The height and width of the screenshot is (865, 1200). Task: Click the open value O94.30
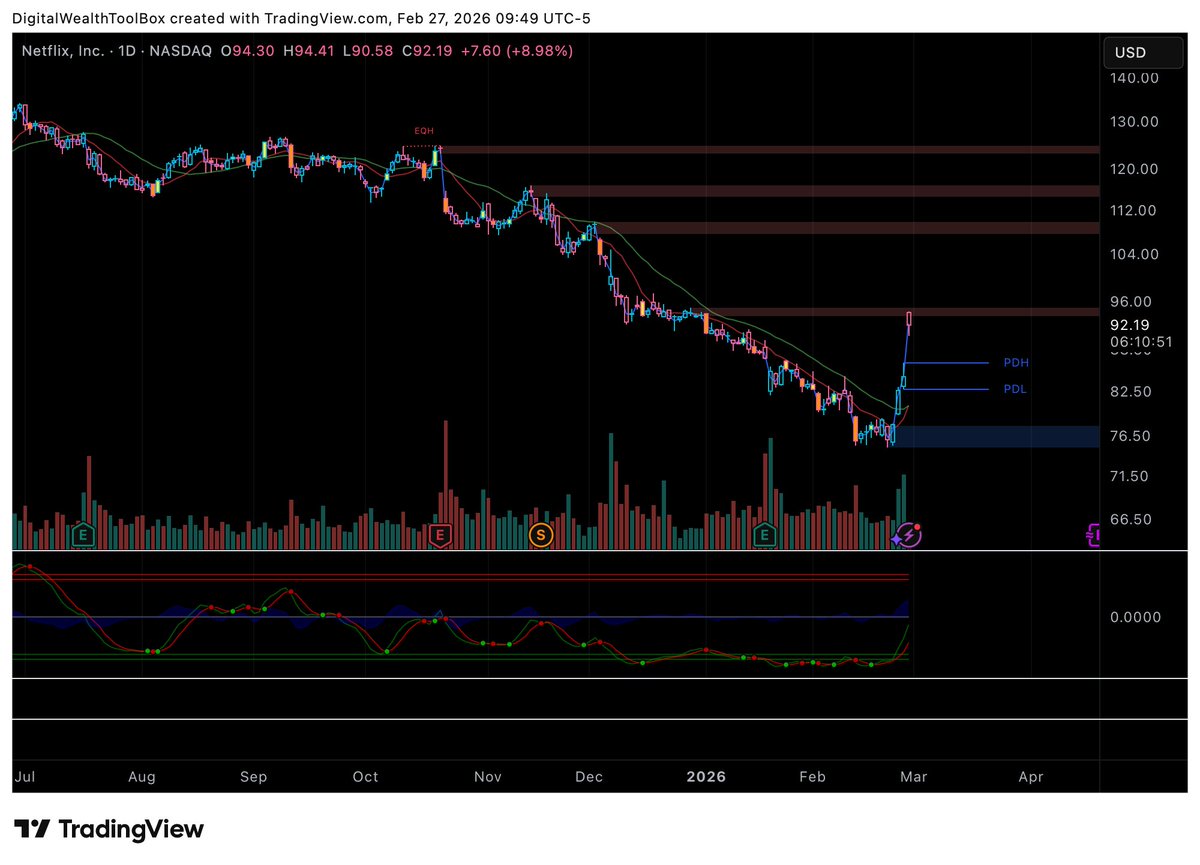point(250,49)
